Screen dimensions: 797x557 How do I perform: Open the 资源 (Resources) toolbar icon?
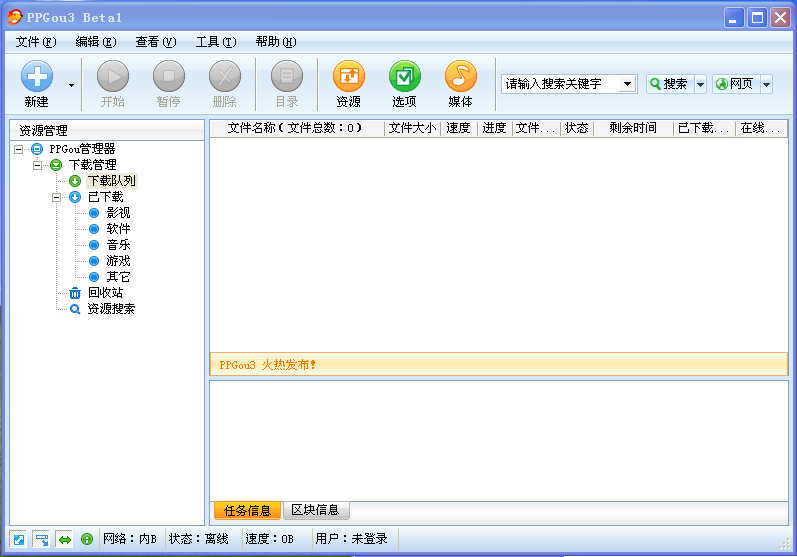(349, 84)
